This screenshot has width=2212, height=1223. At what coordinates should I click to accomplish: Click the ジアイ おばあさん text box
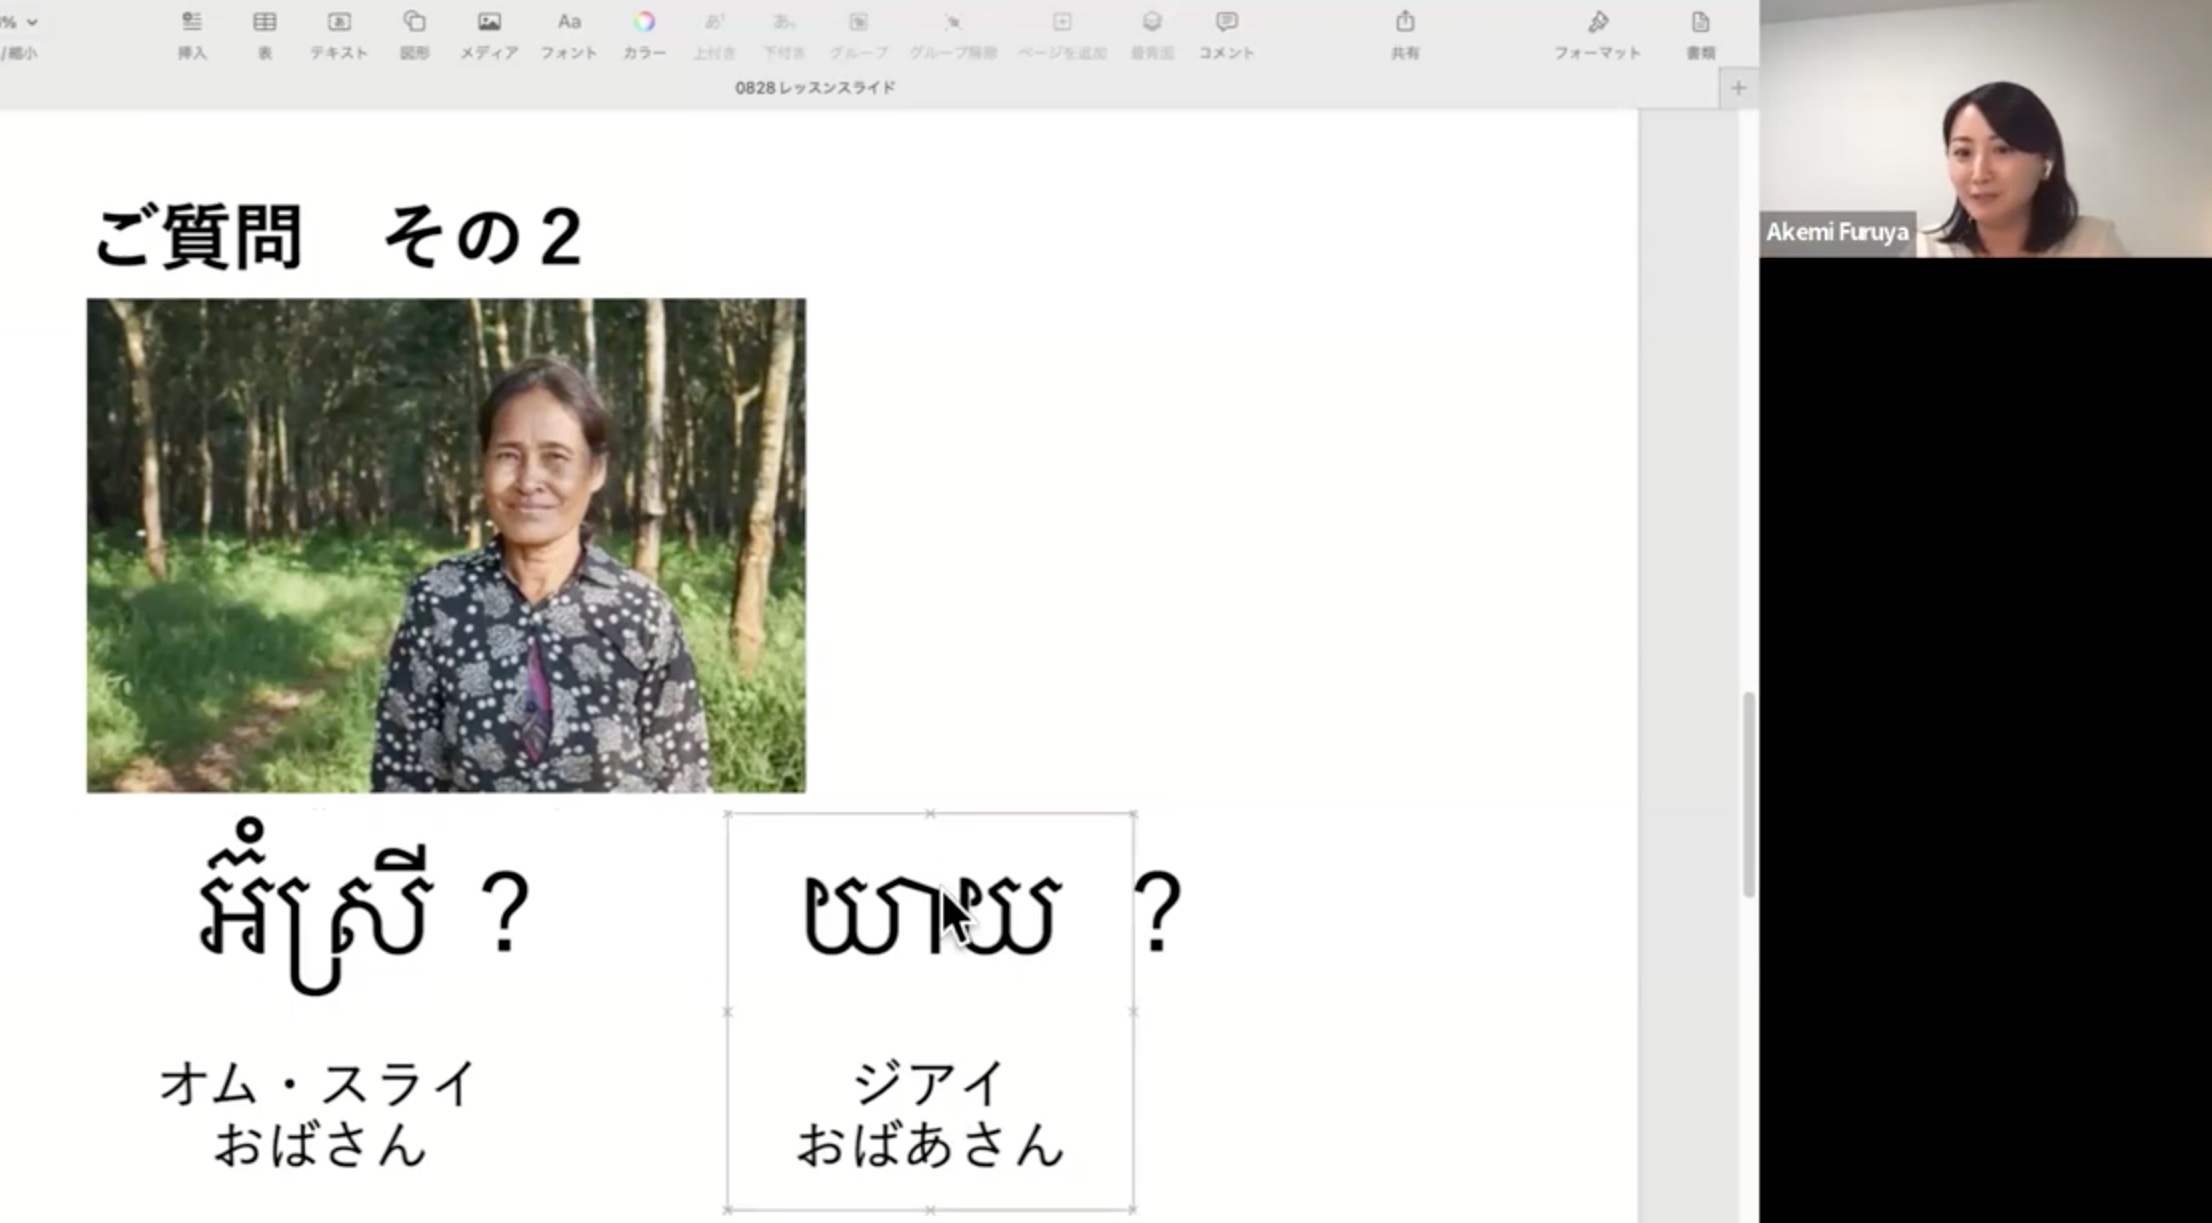click(x=930, y=1113)
